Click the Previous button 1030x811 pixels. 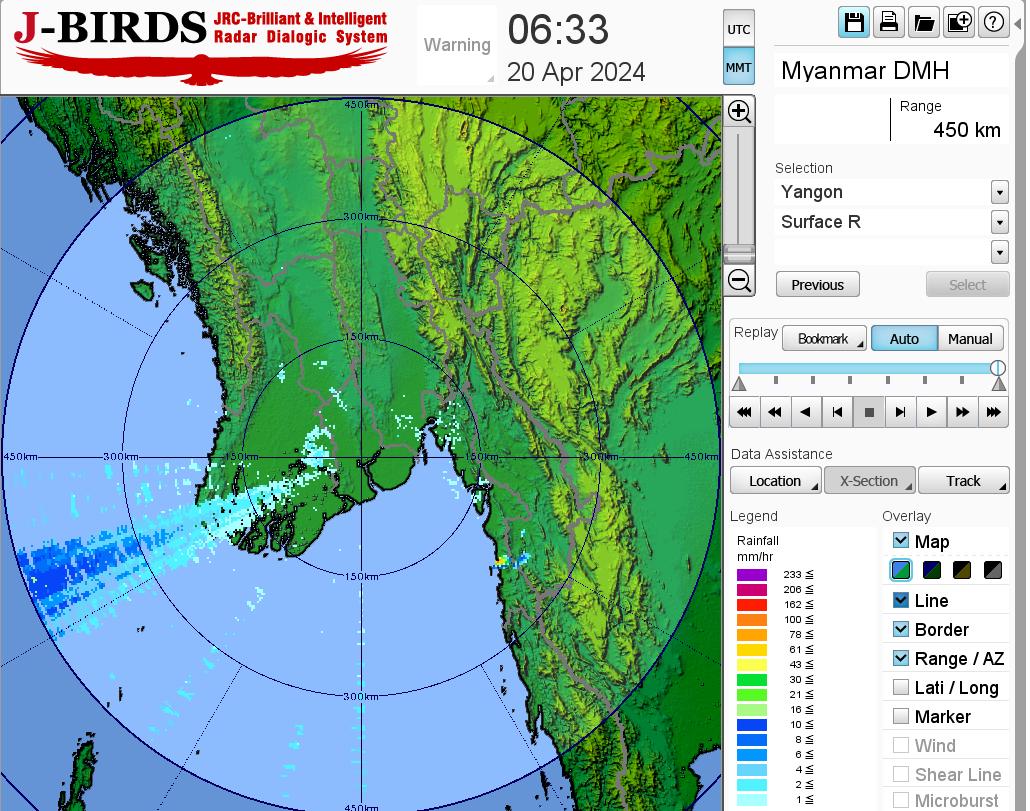pyautogui.click(x=817, y=284)
